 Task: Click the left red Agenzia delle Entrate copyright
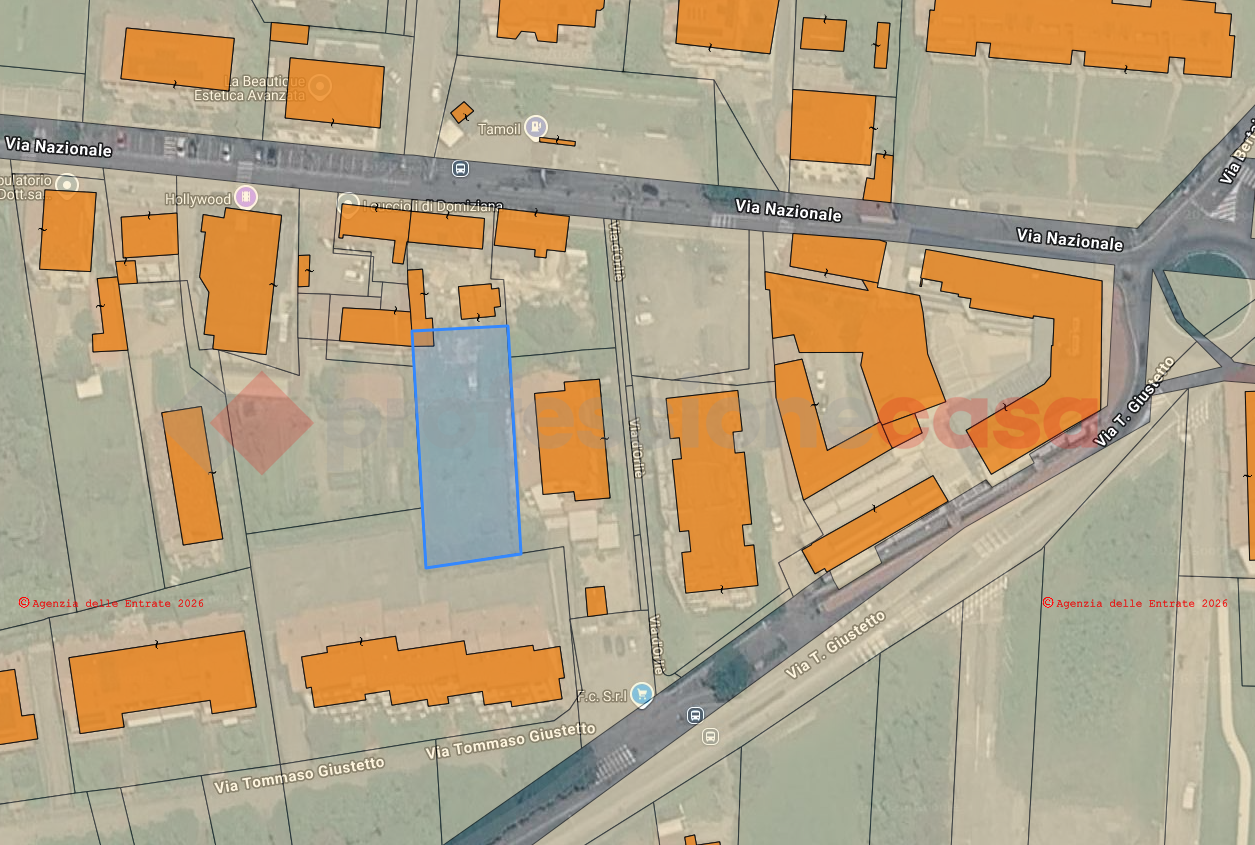(111, 603)
